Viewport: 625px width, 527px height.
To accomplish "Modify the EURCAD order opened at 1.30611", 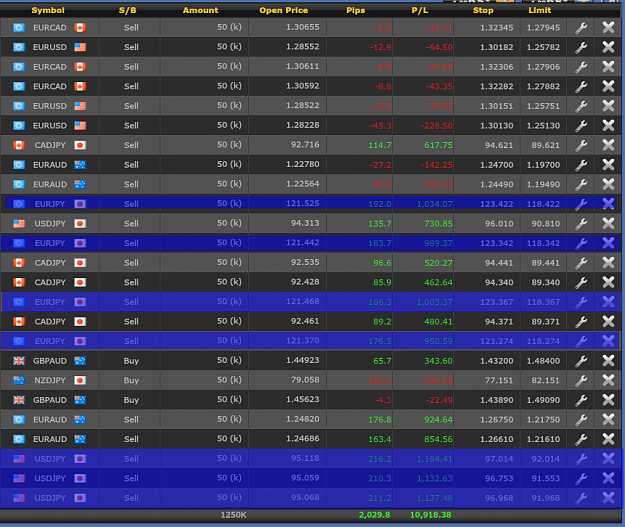I will [x=581, y=67].
